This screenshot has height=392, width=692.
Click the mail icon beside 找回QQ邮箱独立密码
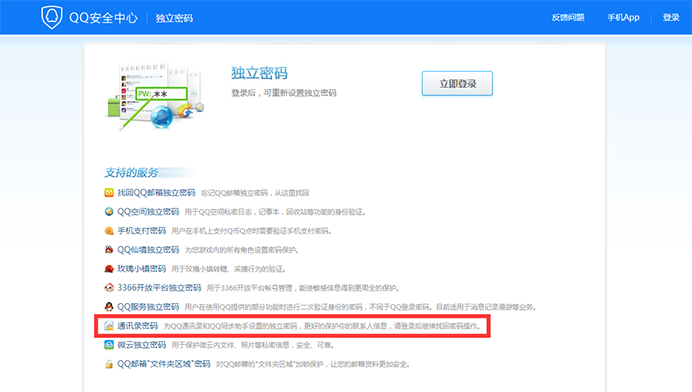click(109, 192)
